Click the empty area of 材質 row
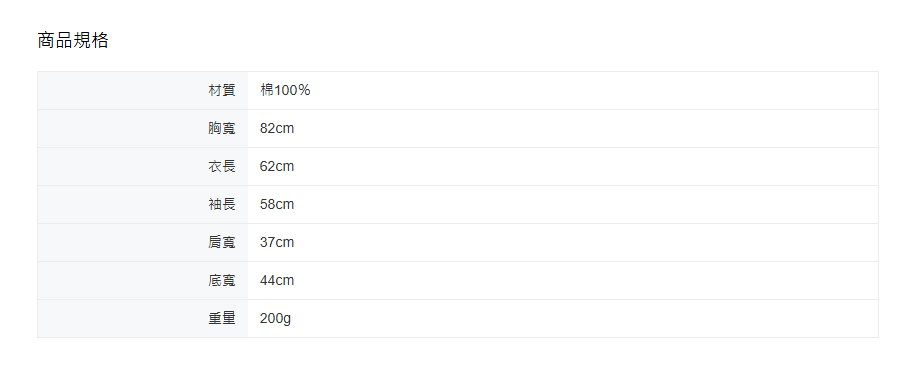The image size is (917, 389). click(594, 91)
